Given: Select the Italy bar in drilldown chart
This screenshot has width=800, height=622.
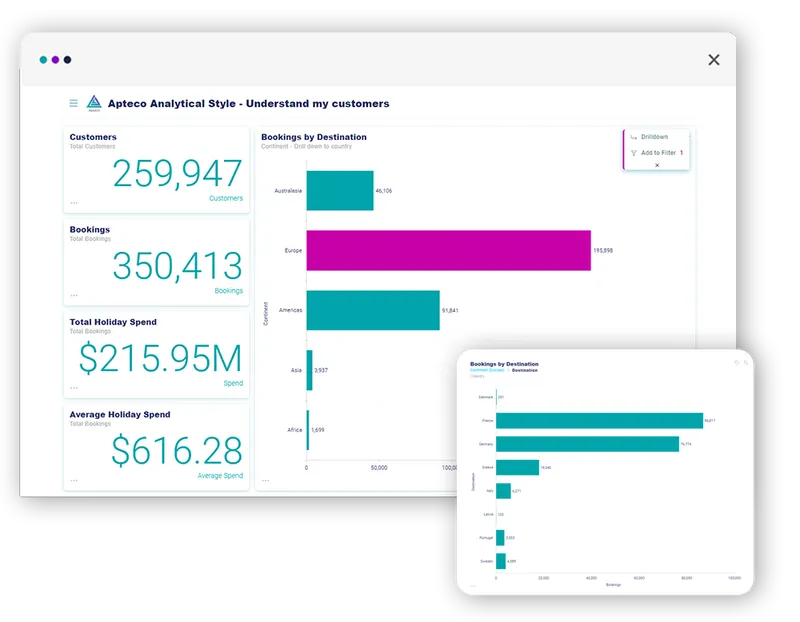Looking at the screenshot, I should [x=503, y=491].
